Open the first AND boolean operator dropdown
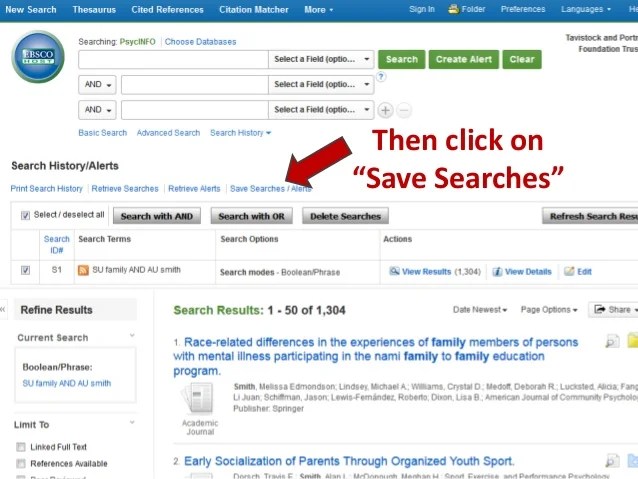Image resolution: width=638 pixels, height=479 pixels. (97, 85)
